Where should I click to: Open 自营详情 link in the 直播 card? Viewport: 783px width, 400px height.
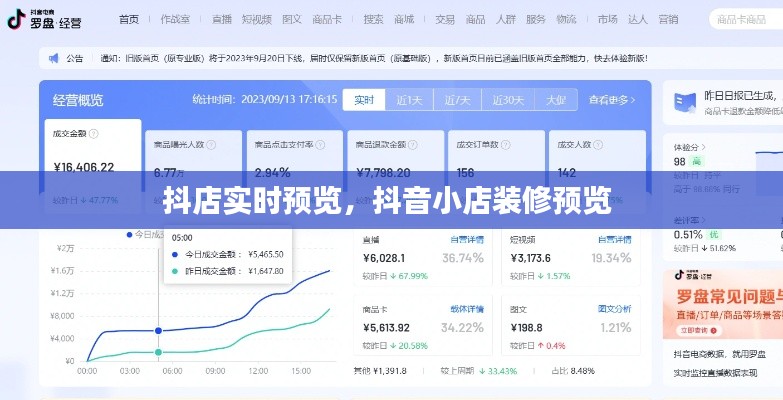click(x=467, y=240)
